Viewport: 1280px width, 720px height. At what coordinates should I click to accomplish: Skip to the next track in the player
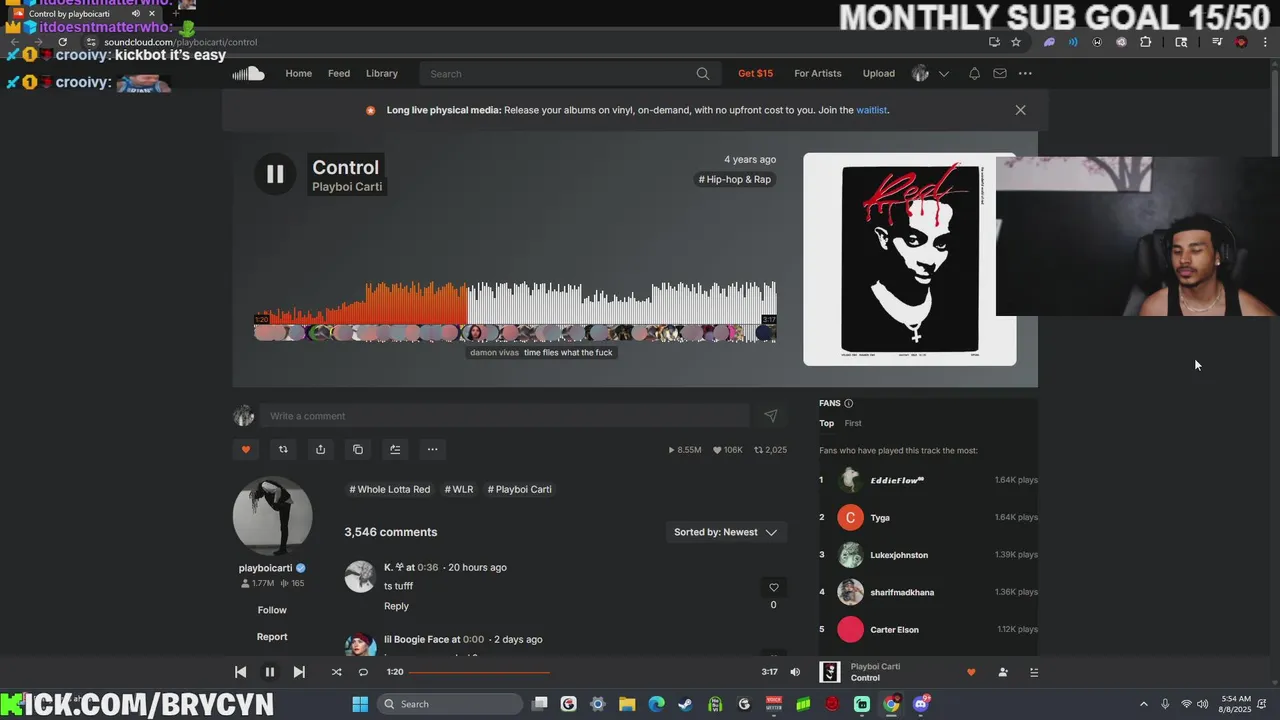(x=299, y=672)
